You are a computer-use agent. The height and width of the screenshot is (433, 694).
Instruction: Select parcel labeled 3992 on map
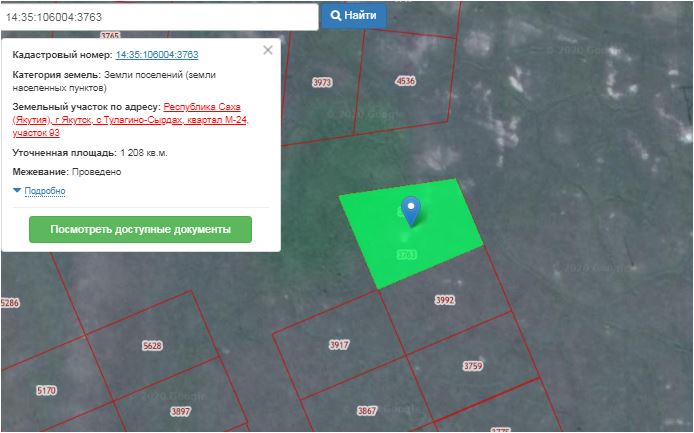pyautogui.click(x=445, y=300)
